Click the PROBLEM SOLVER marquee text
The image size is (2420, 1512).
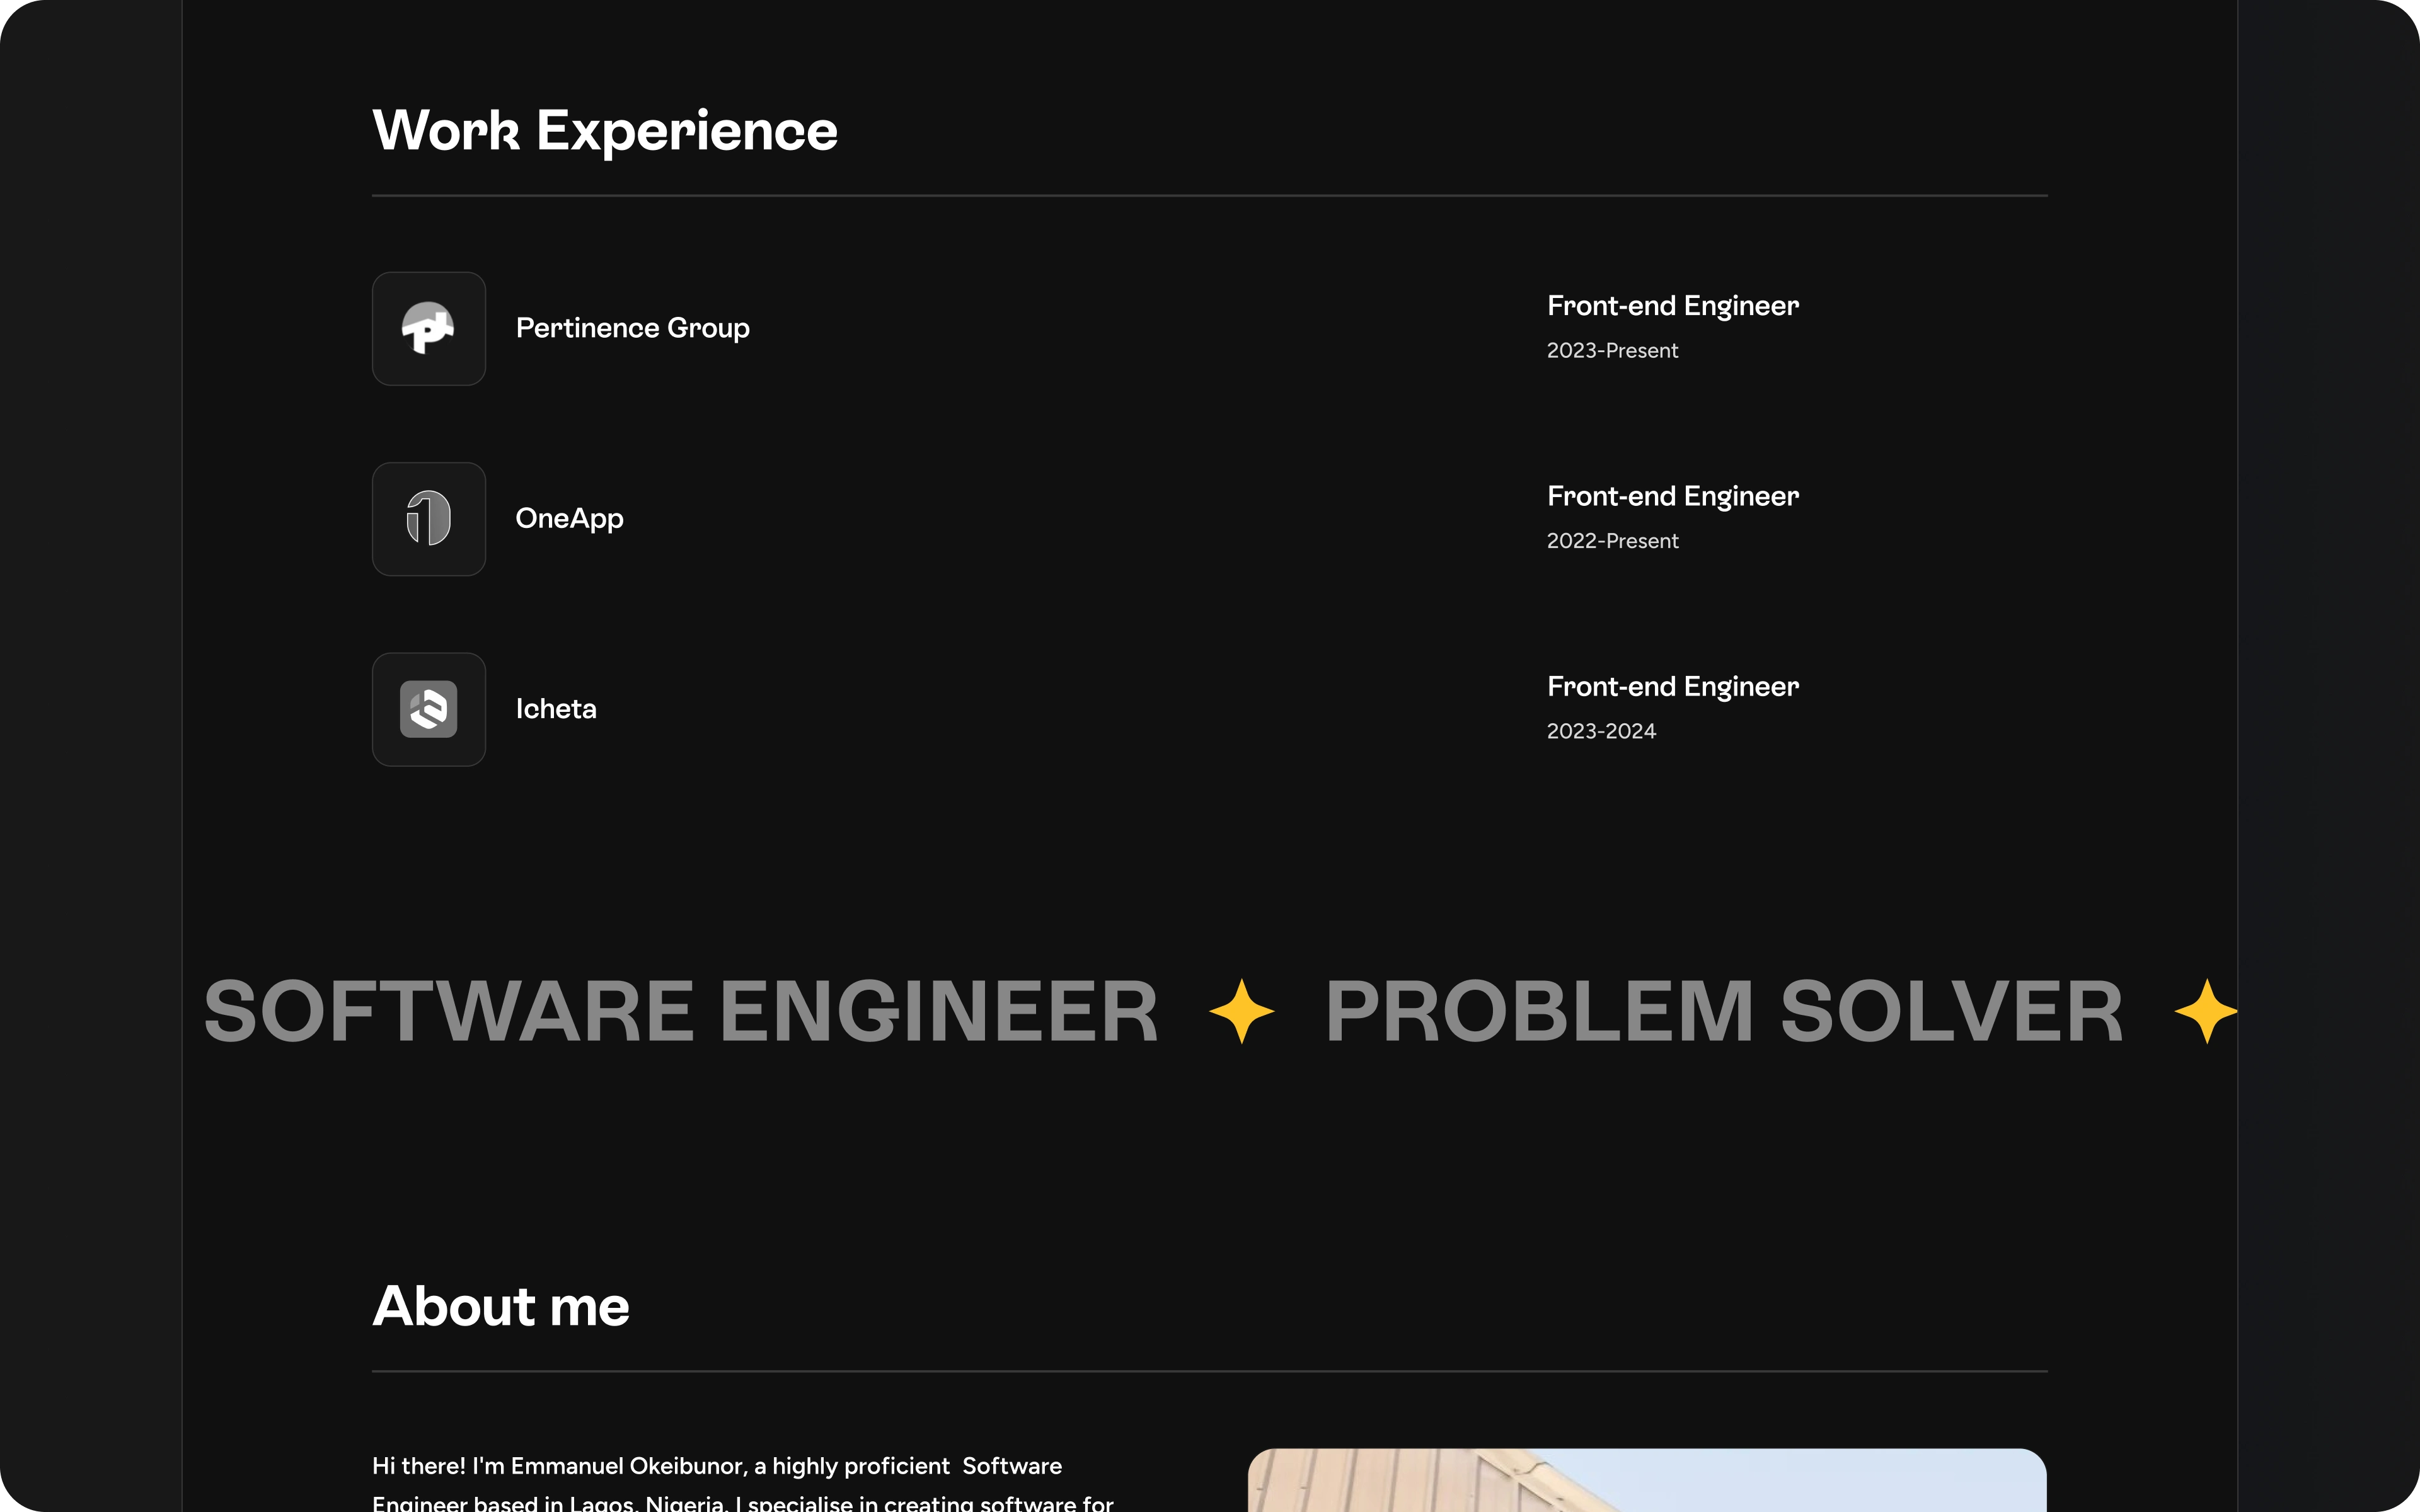[x=1724, y=1011]
